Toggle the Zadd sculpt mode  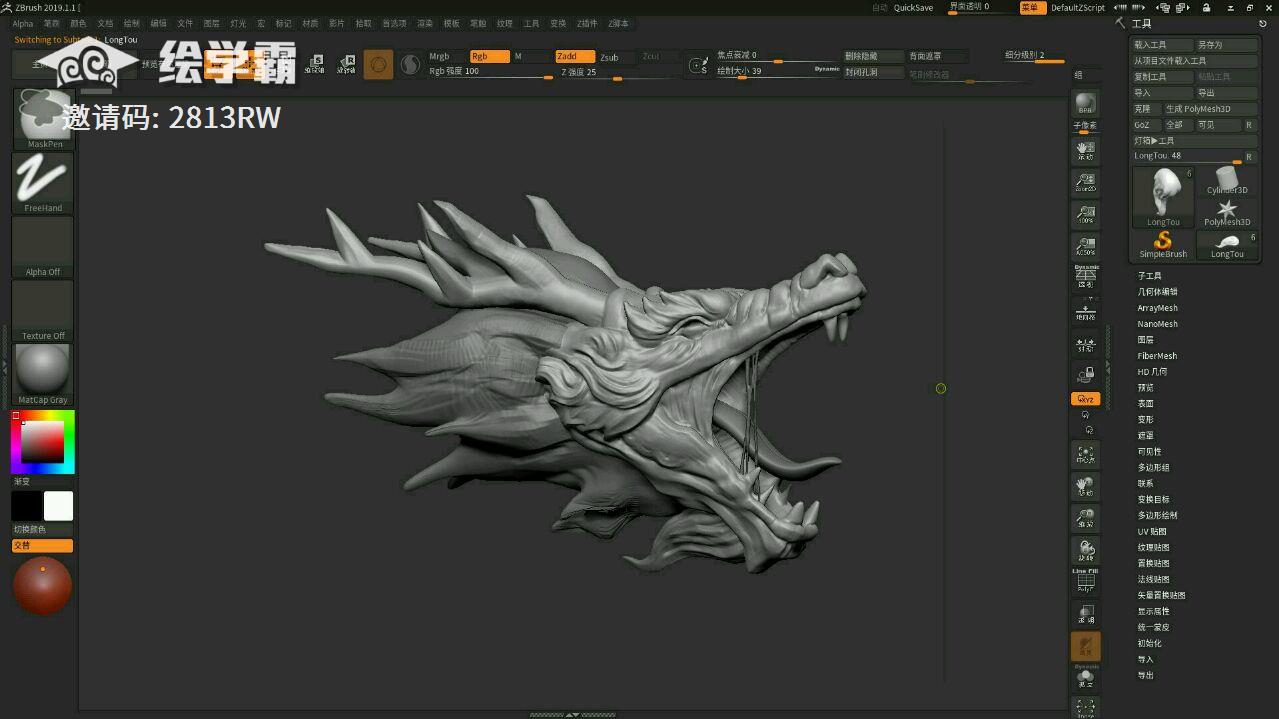[x=574, y=57]
